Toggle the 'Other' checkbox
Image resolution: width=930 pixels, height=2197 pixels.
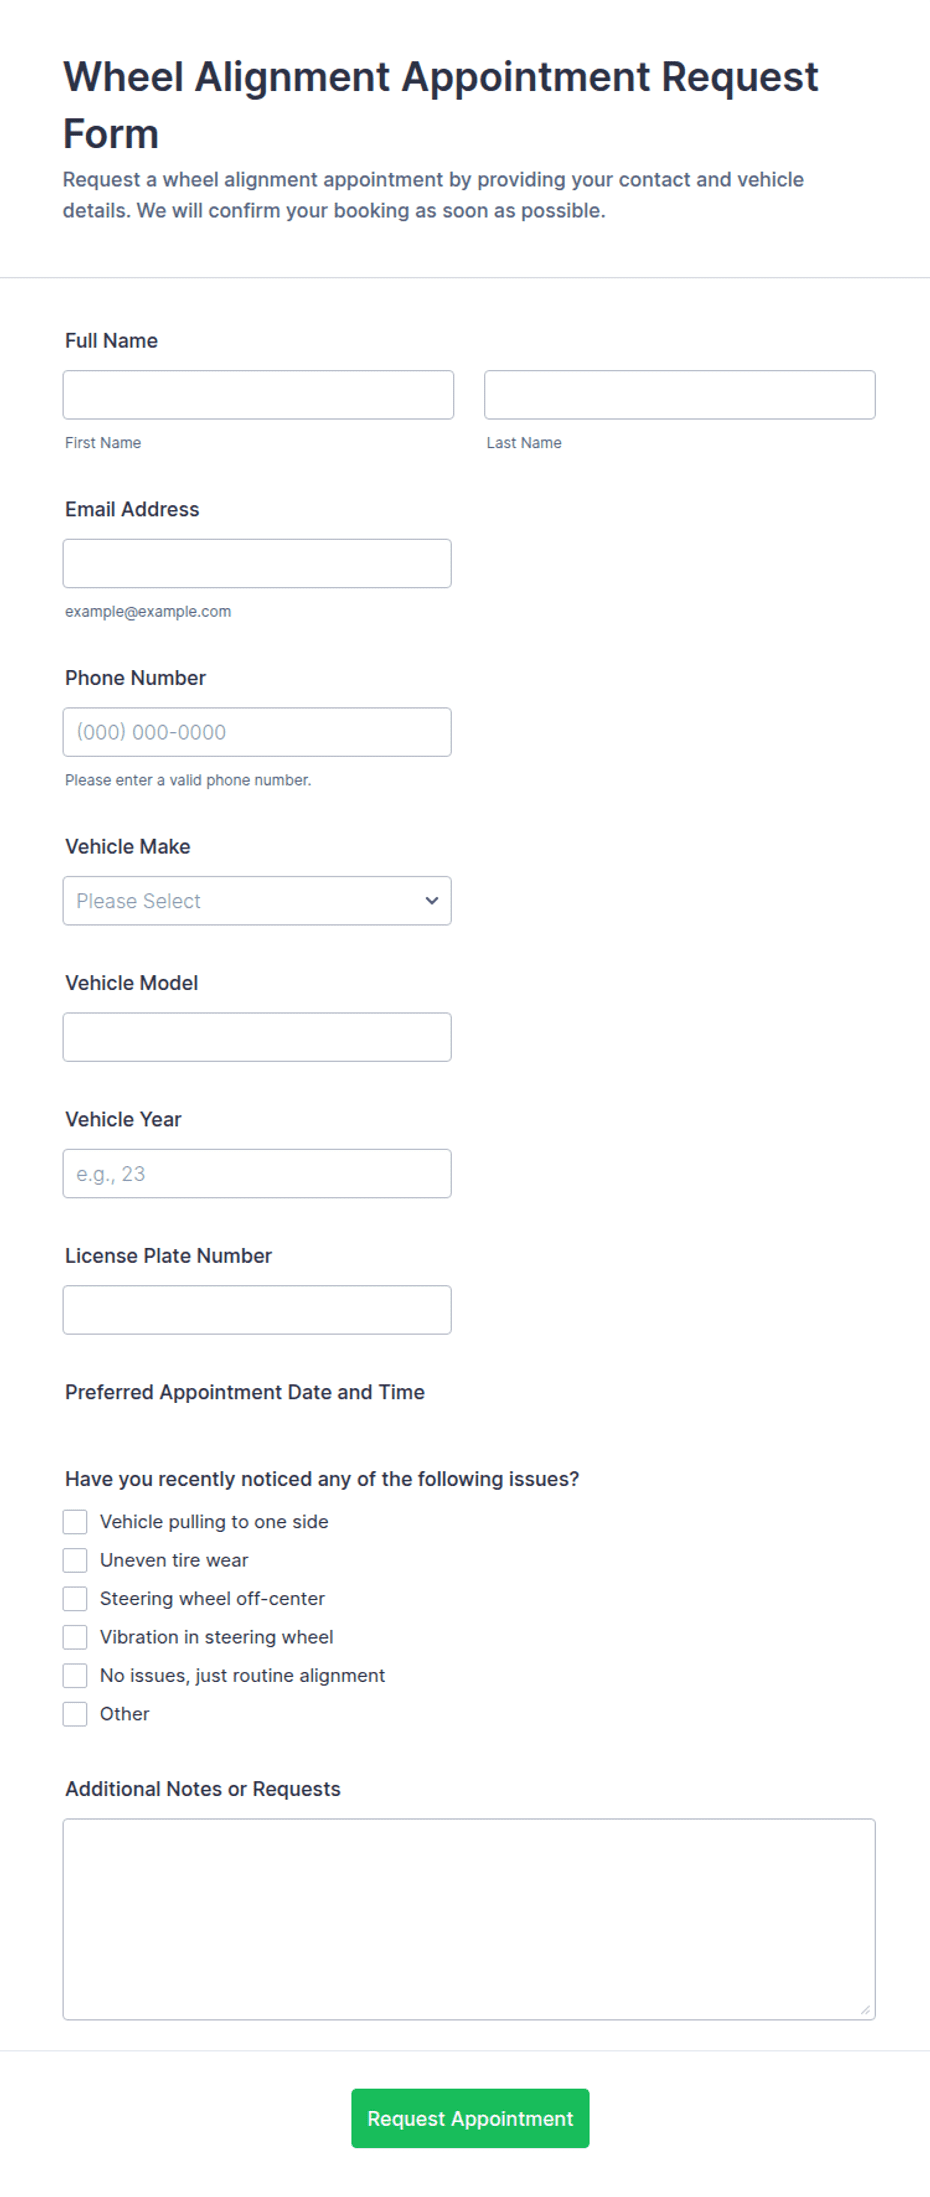[x=75, y=1714]
